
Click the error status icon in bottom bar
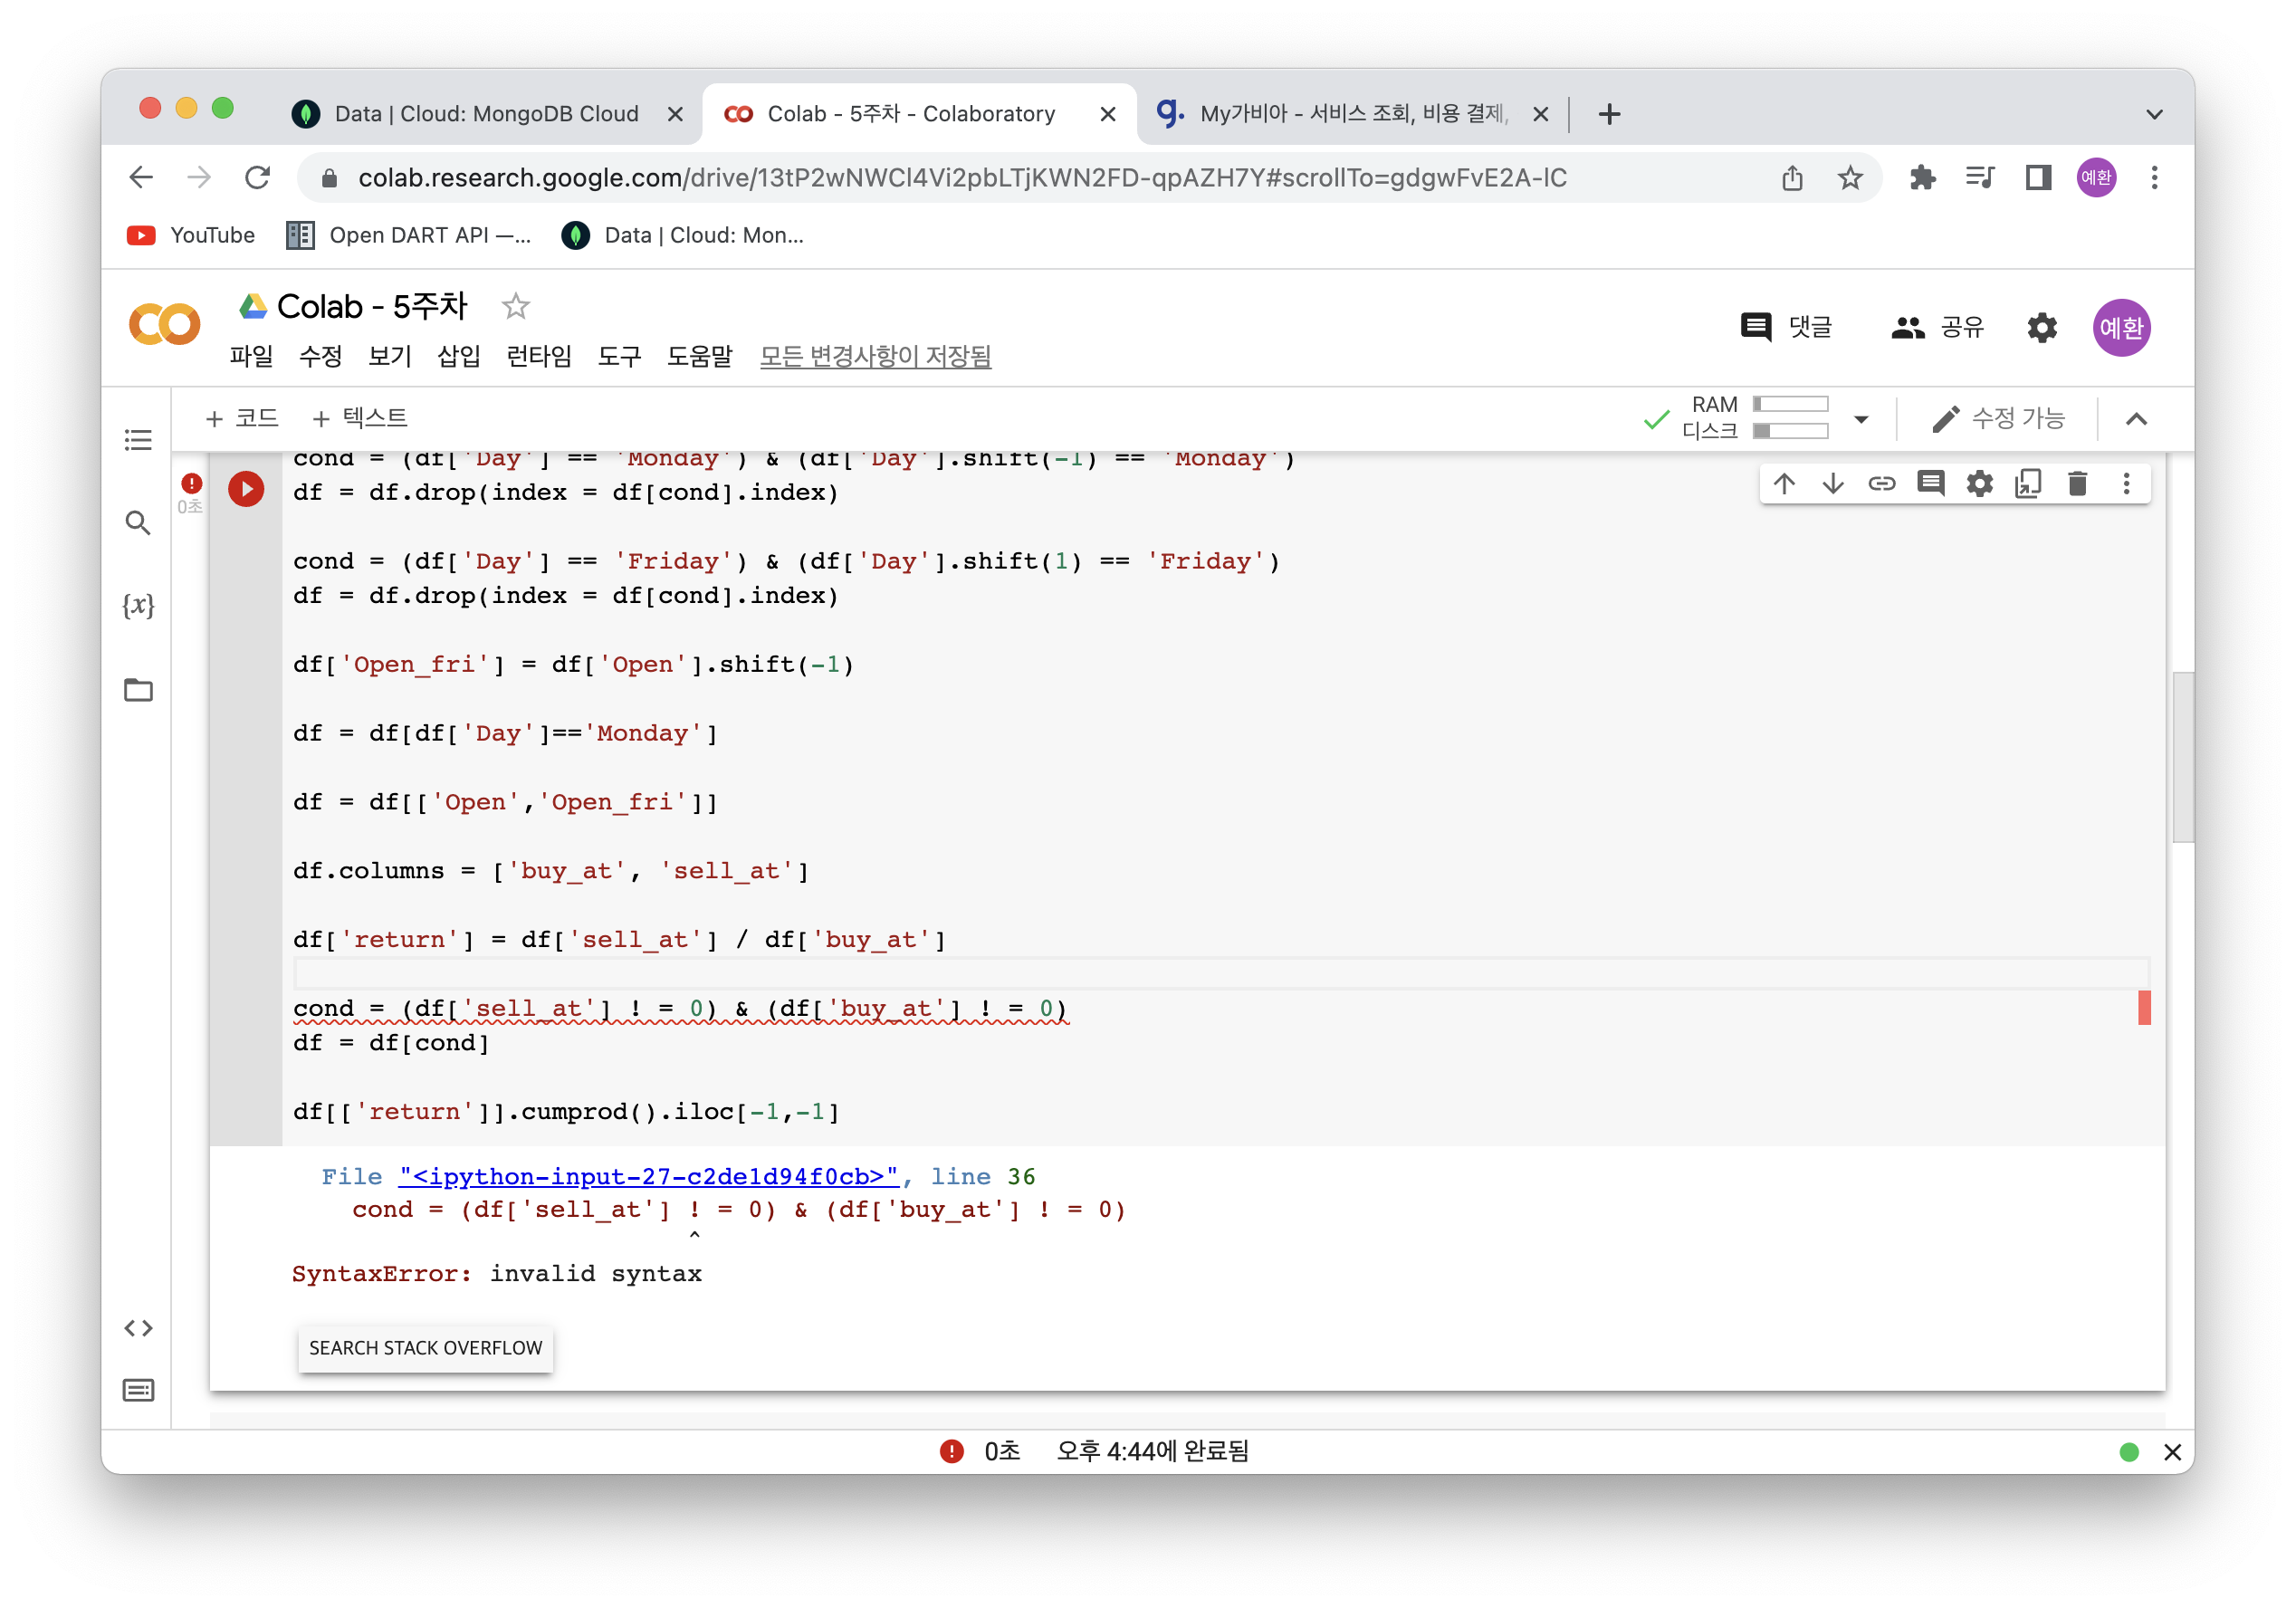tap(951, 1451)
